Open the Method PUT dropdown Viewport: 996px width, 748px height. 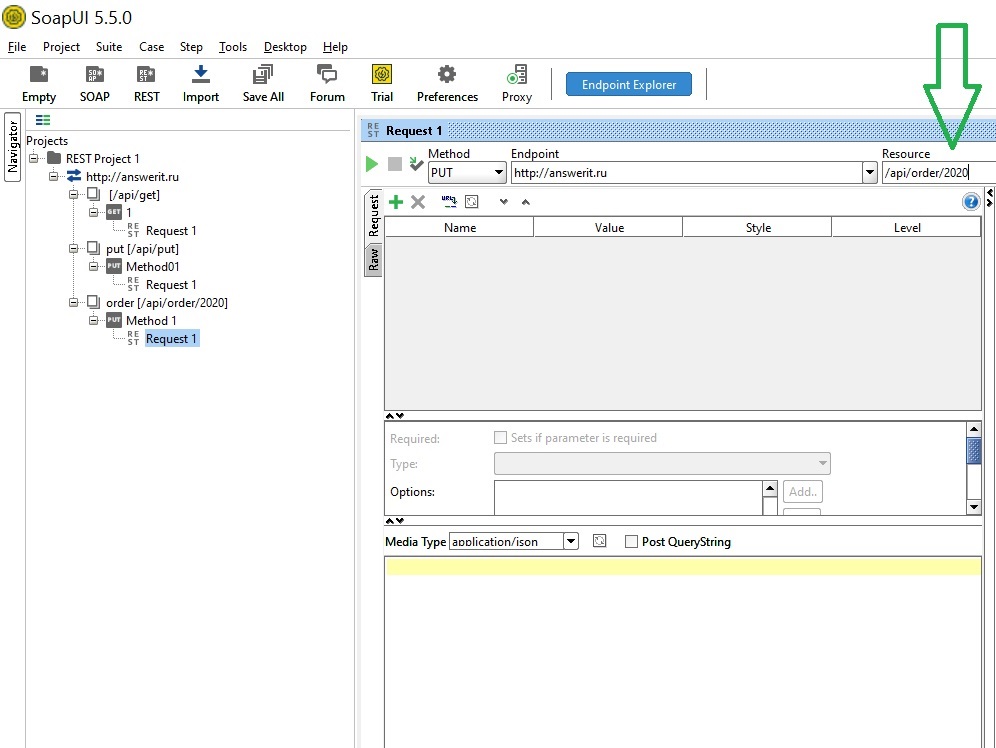point(467,173)
